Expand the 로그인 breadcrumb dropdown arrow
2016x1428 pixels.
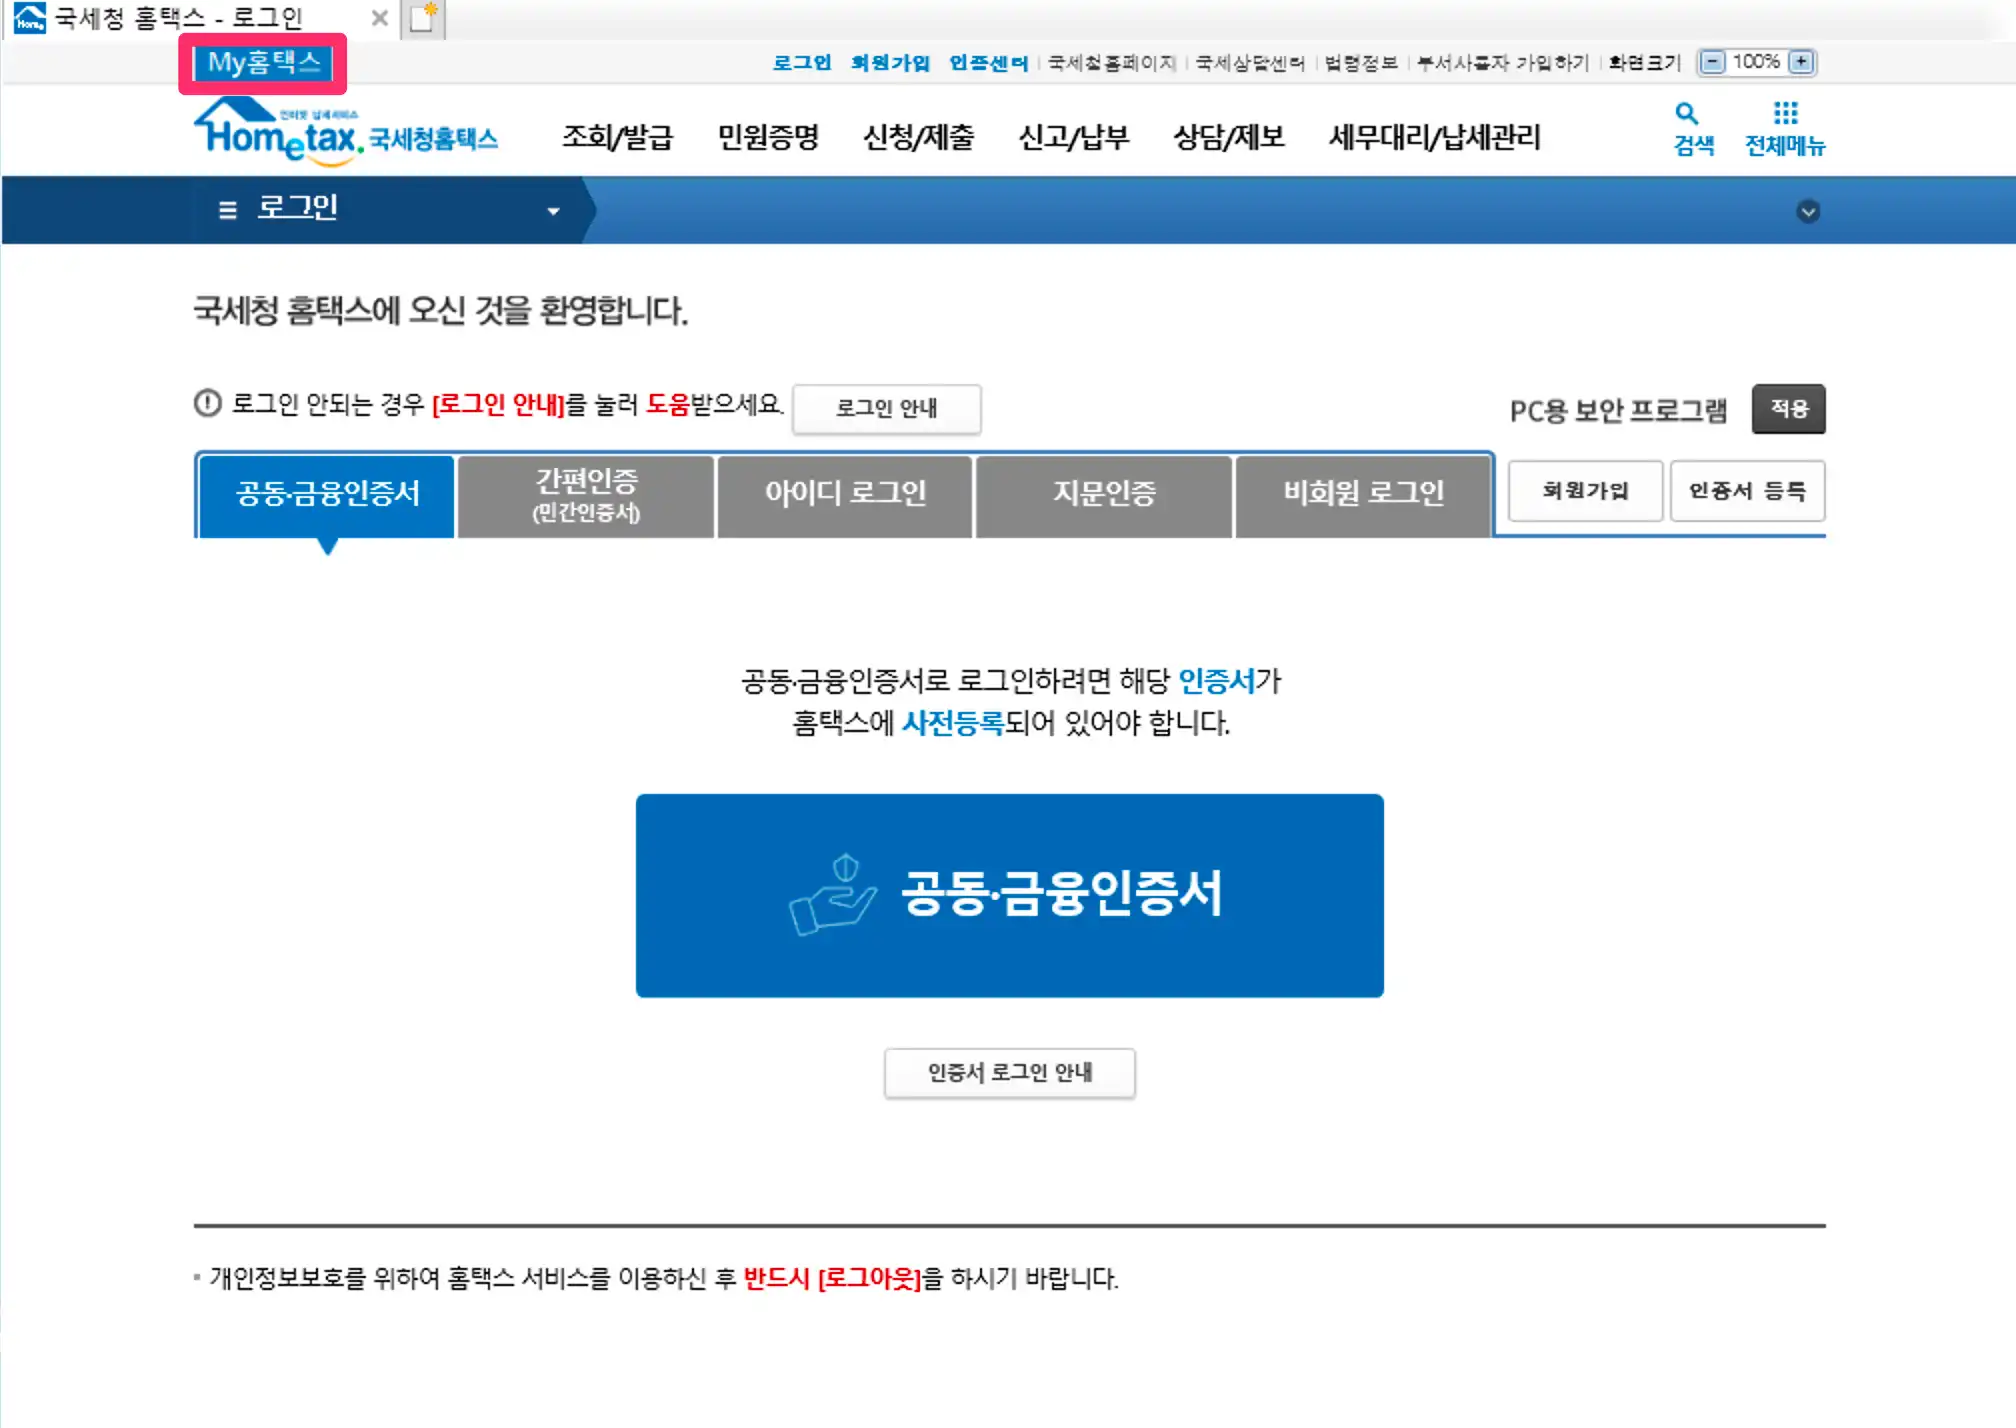[553, 211]
